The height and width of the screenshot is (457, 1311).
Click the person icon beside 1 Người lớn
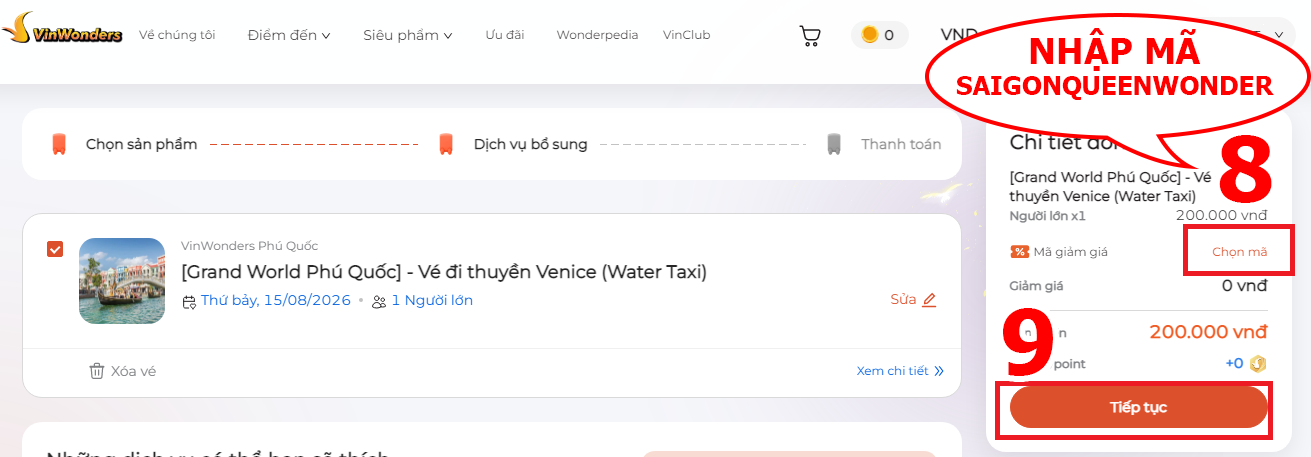click(x=379, y=301)
